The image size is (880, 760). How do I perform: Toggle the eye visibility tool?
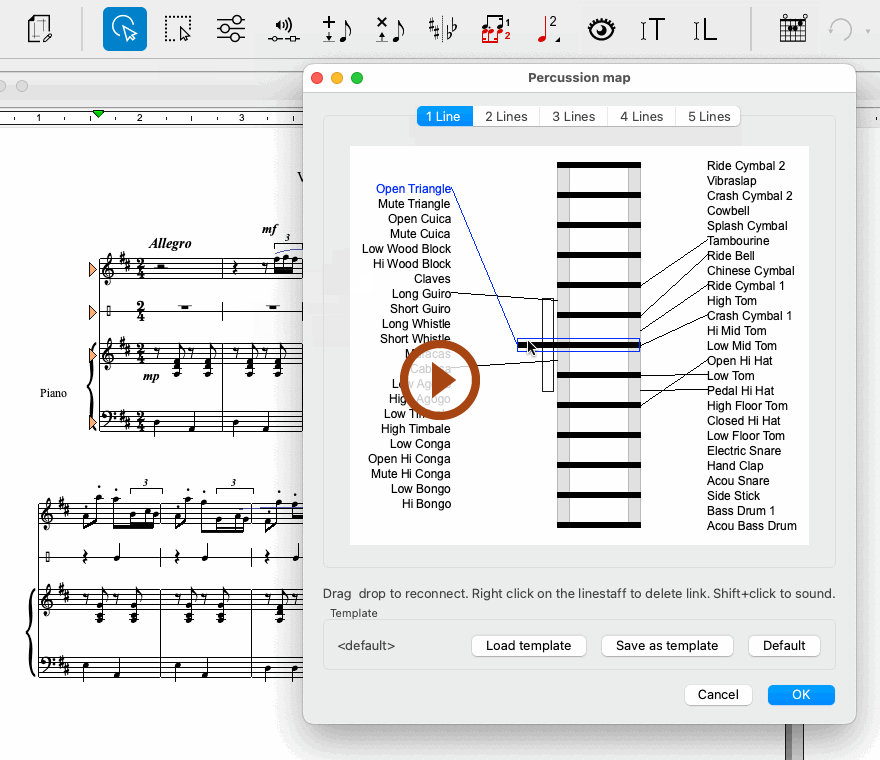[x=601, y=29]
